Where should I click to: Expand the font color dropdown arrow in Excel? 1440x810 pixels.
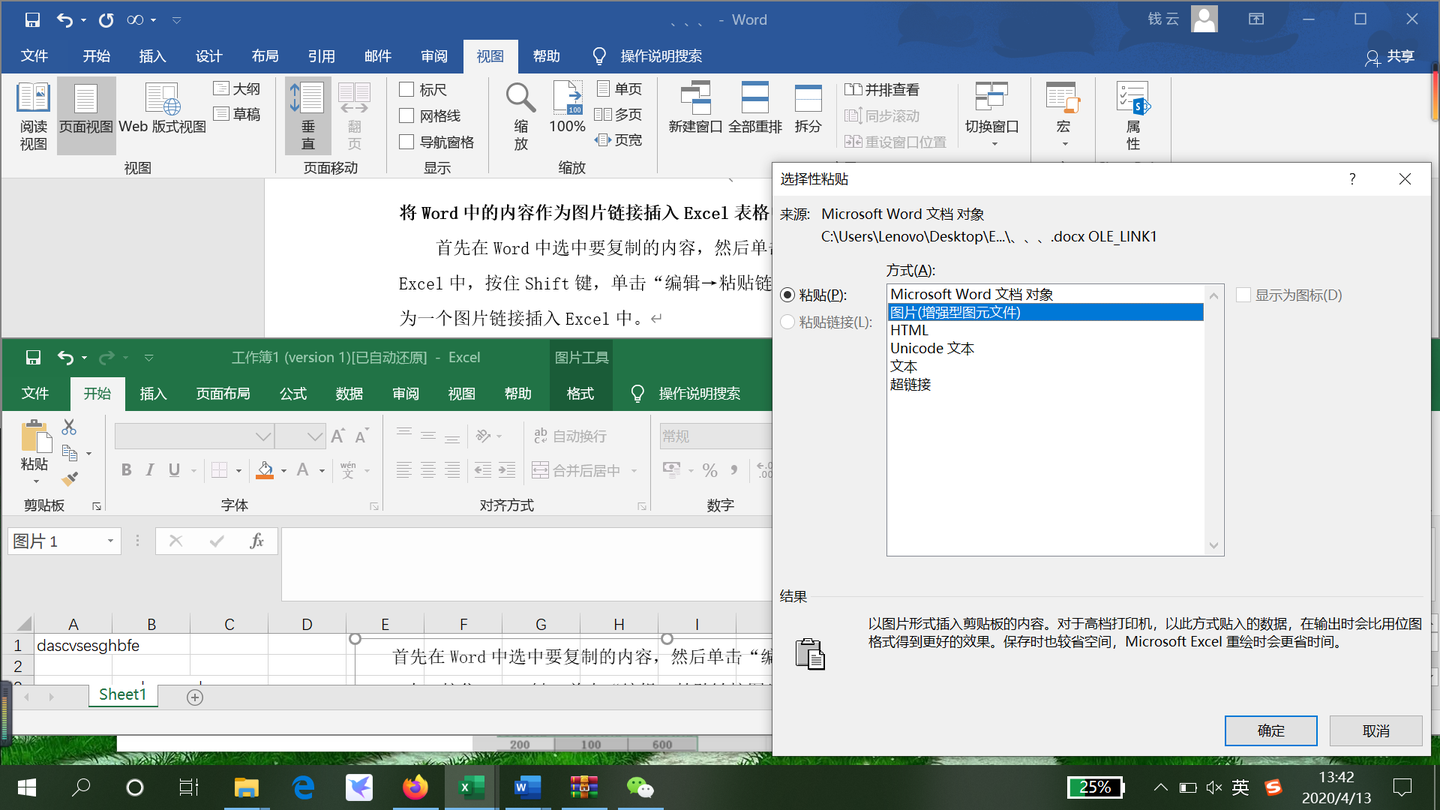(x=322, y=470)
